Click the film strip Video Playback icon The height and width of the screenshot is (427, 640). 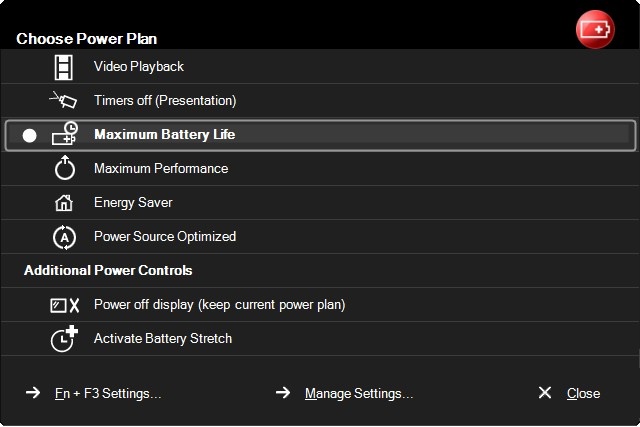(x=64, y=67)
